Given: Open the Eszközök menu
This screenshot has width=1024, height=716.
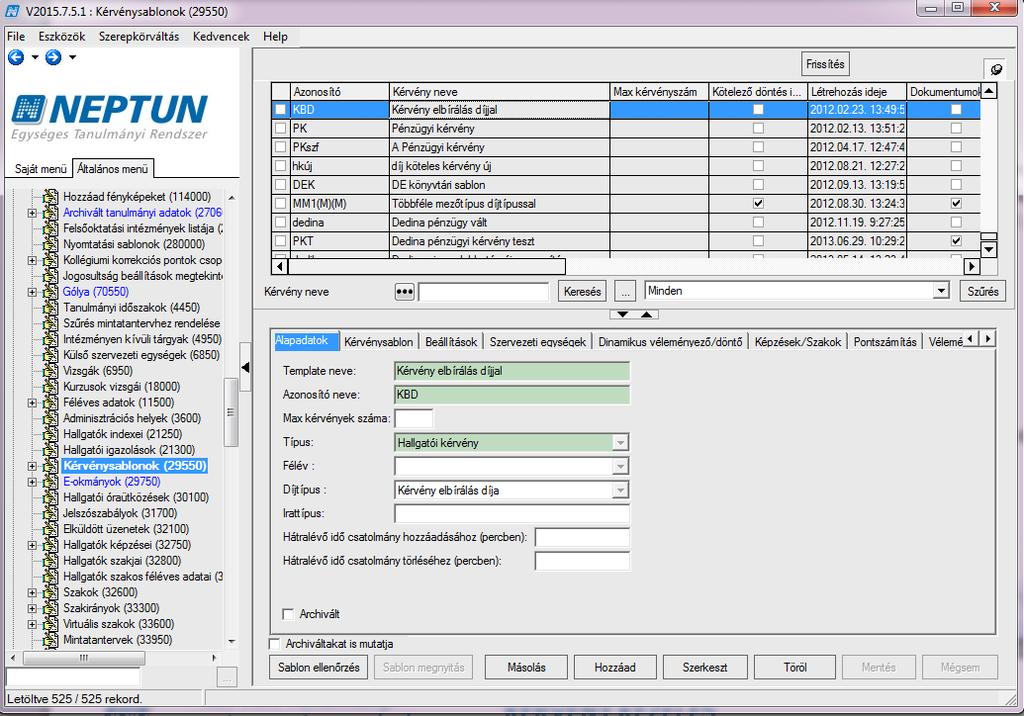Looking at the screenshot, I should [x=62, y=37].
